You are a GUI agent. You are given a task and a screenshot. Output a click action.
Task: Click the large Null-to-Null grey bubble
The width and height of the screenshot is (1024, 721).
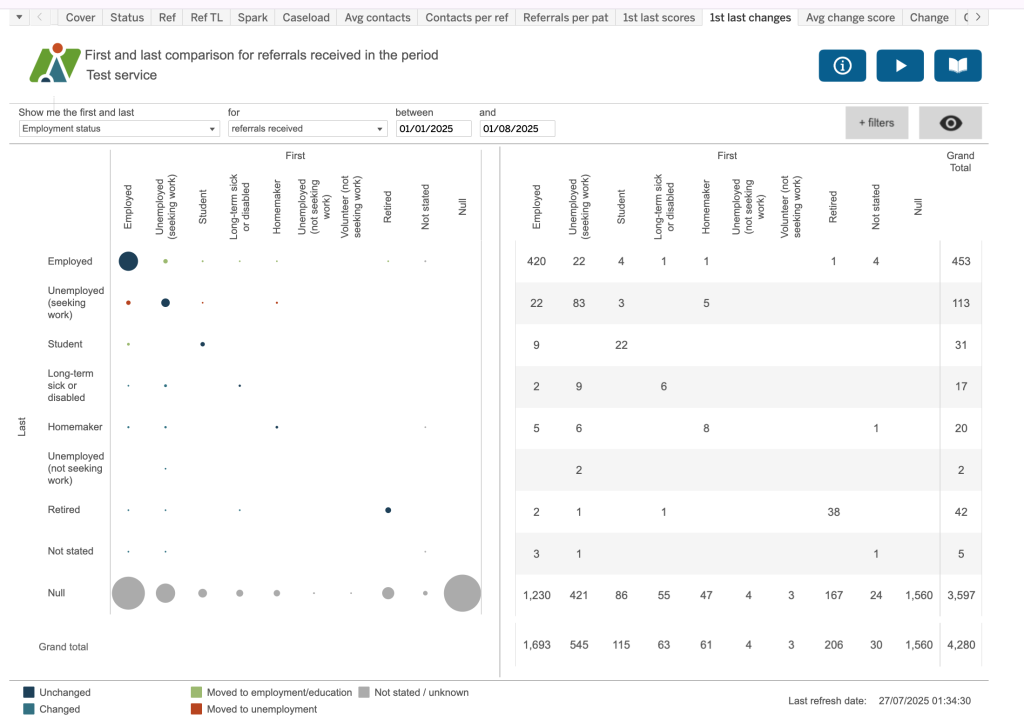point(462,593)
